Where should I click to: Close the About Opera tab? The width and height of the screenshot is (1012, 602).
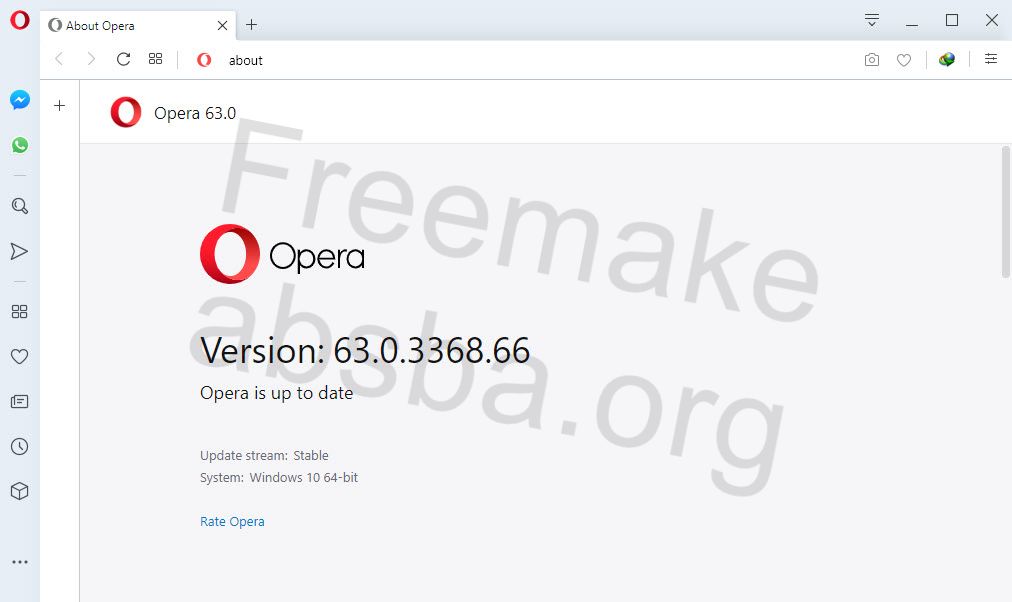[x=223, y=25]
